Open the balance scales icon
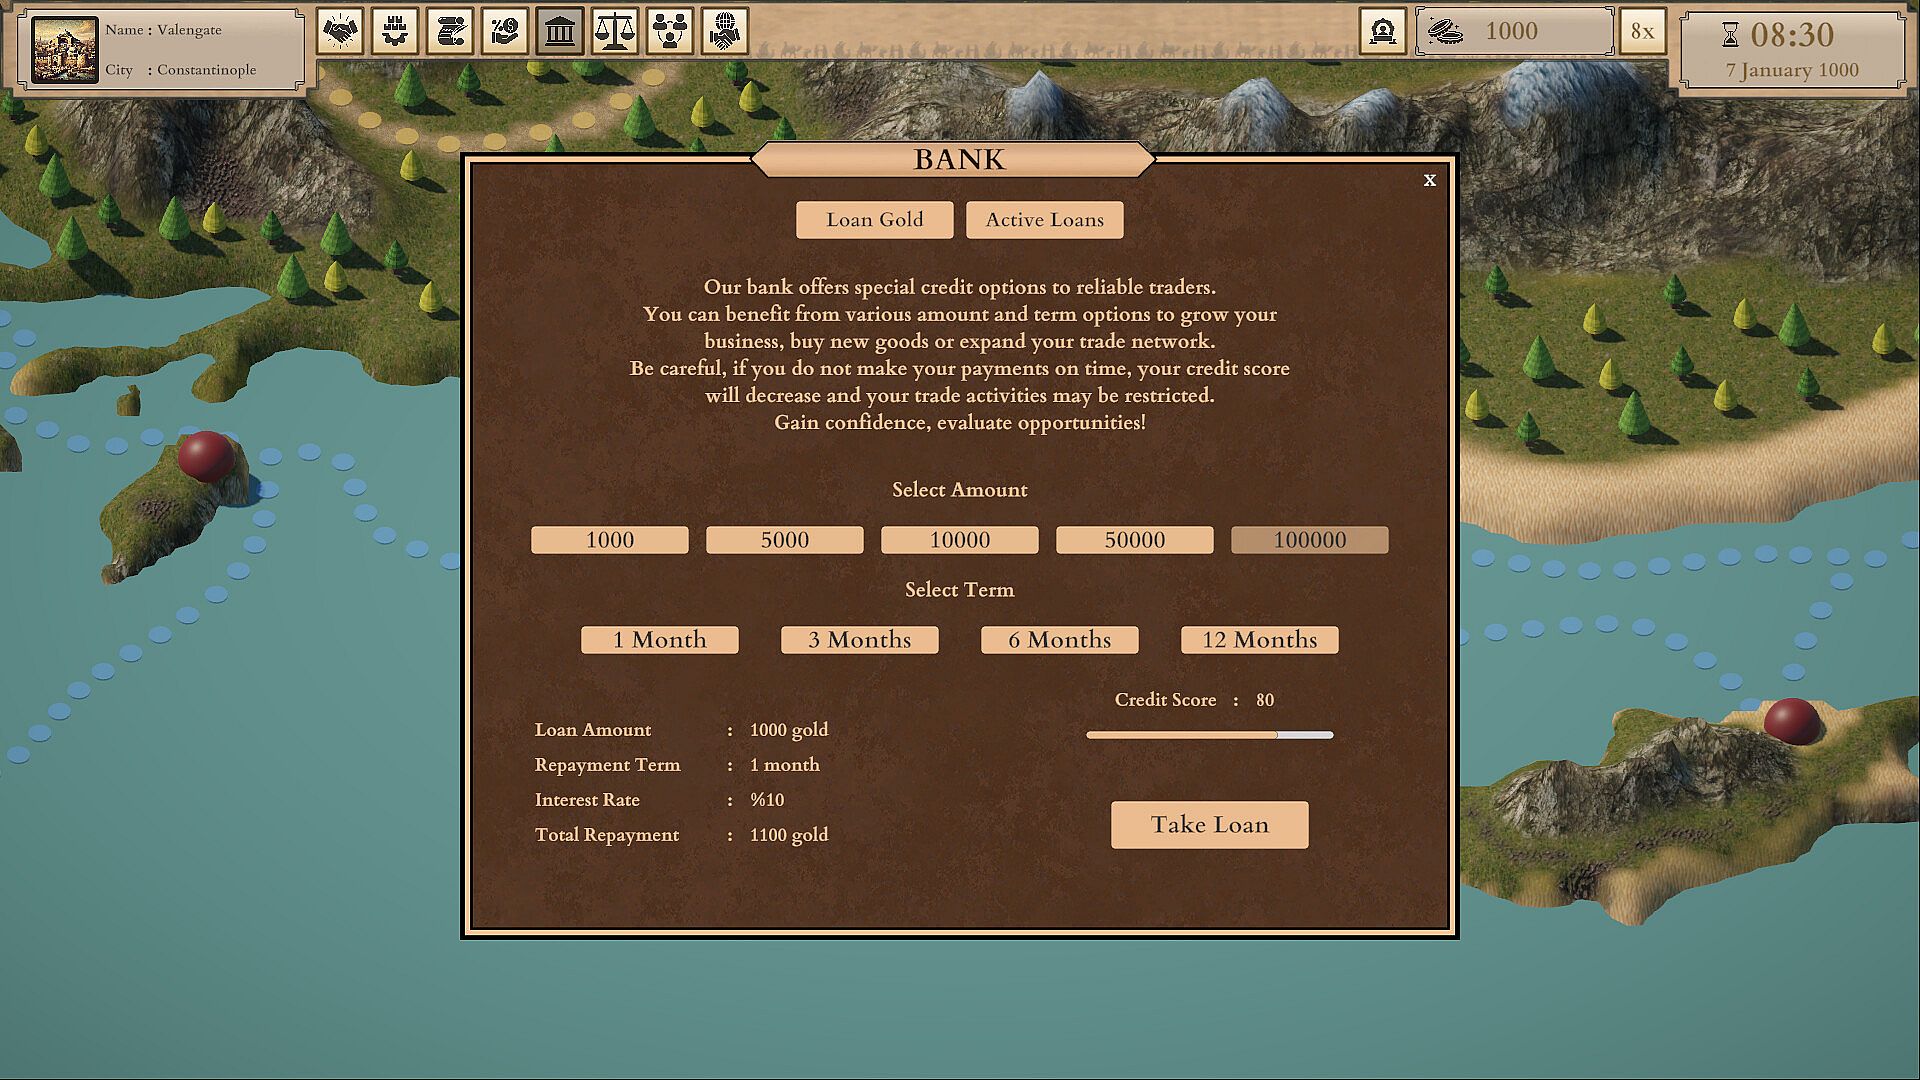 point(615,32)
